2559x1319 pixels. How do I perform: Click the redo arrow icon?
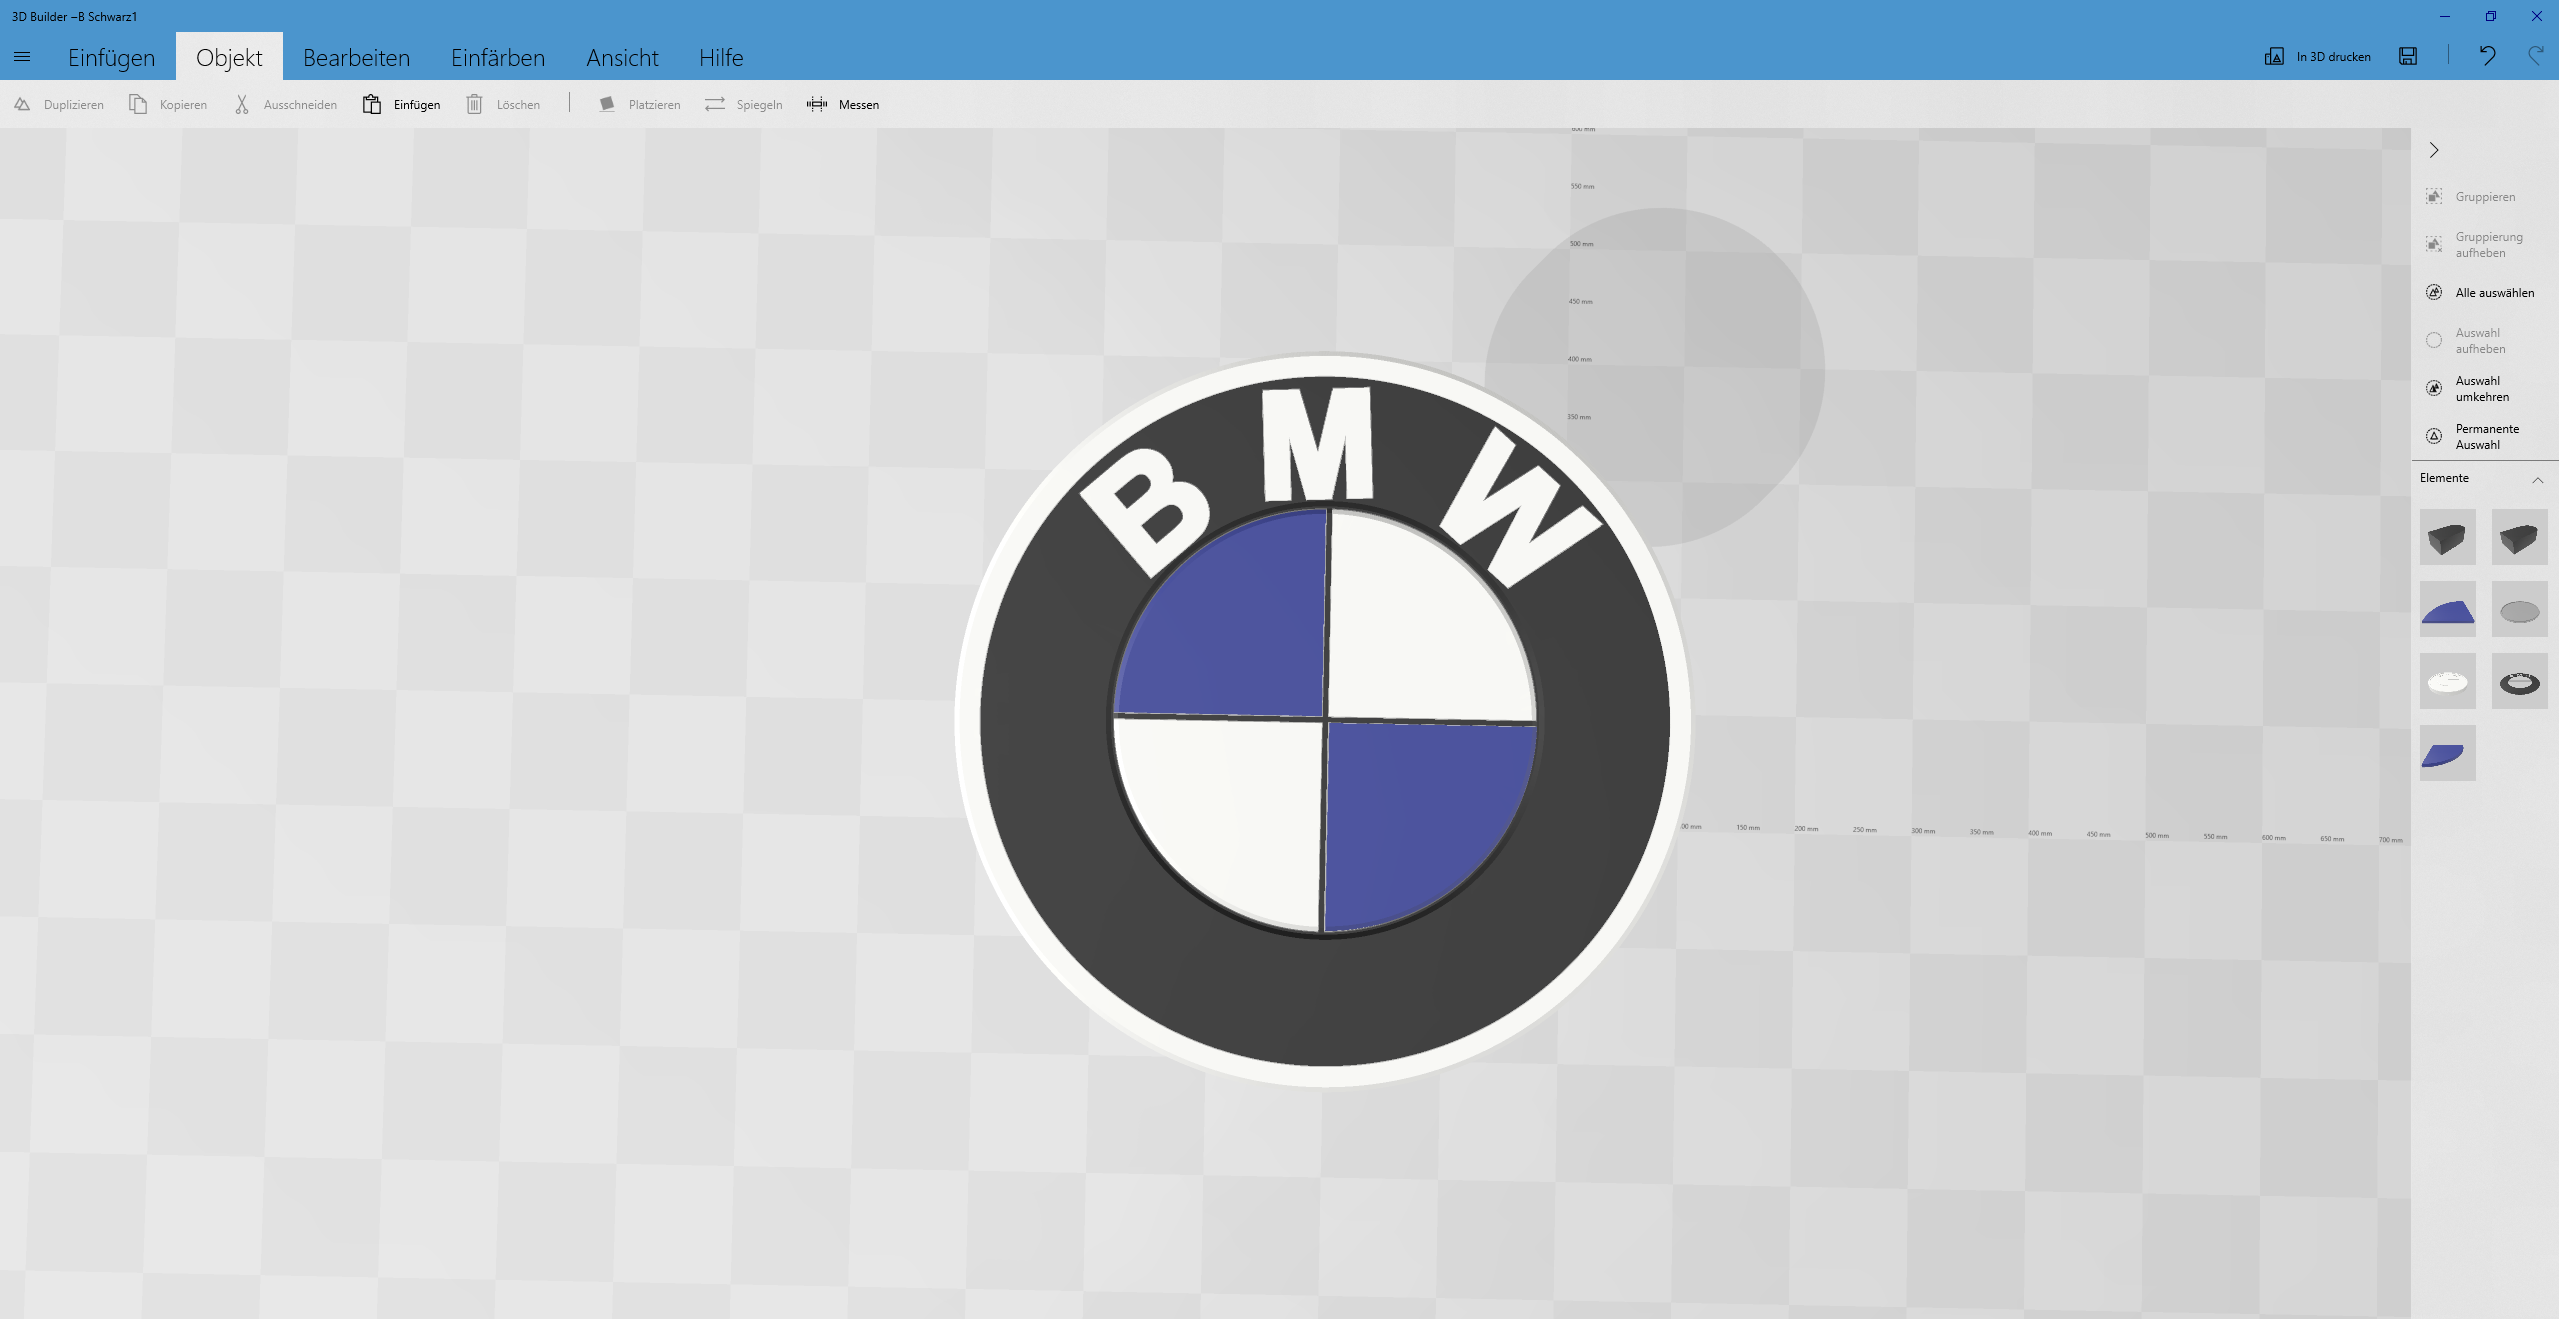[2535, 56]
